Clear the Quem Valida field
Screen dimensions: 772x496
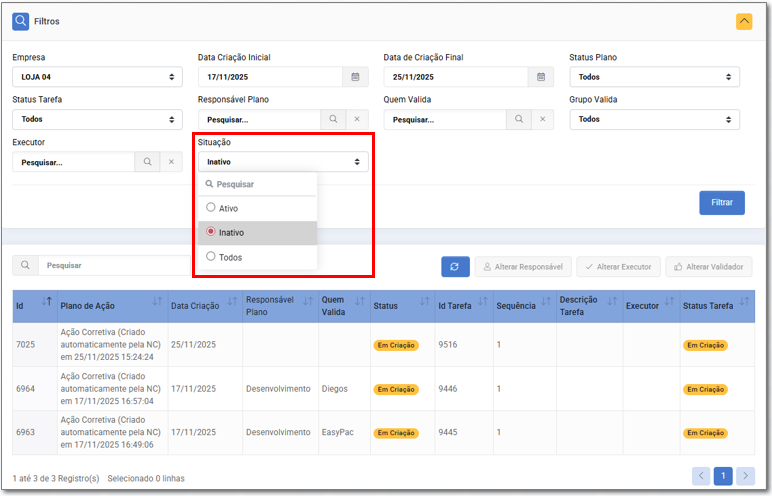tap(542, 119)
